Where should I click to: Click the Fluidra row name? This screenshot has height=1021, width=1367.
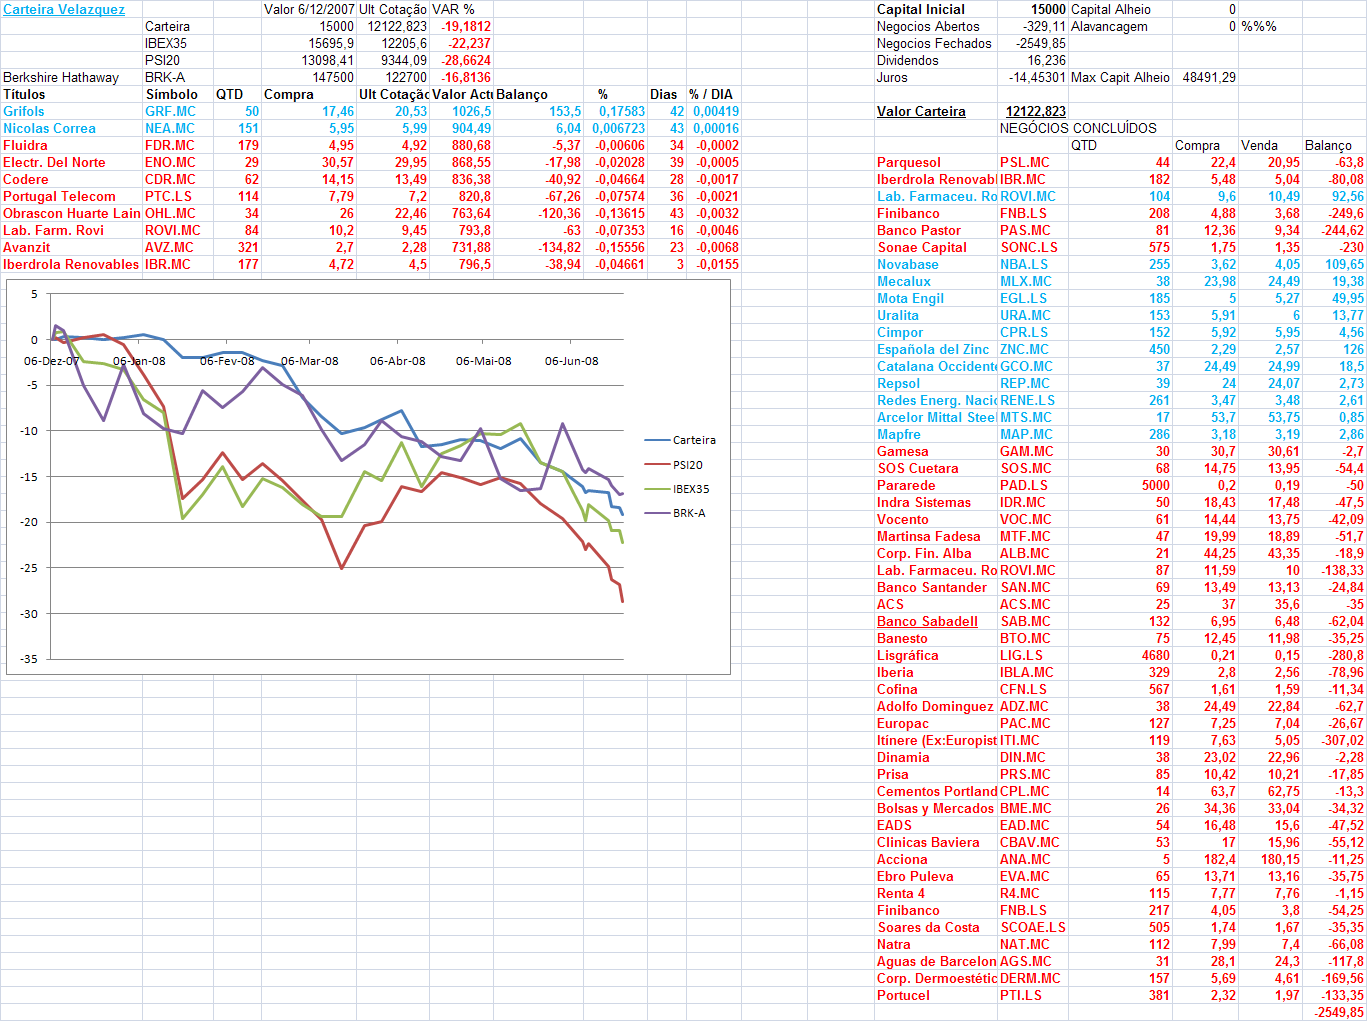tap(25, 146)
